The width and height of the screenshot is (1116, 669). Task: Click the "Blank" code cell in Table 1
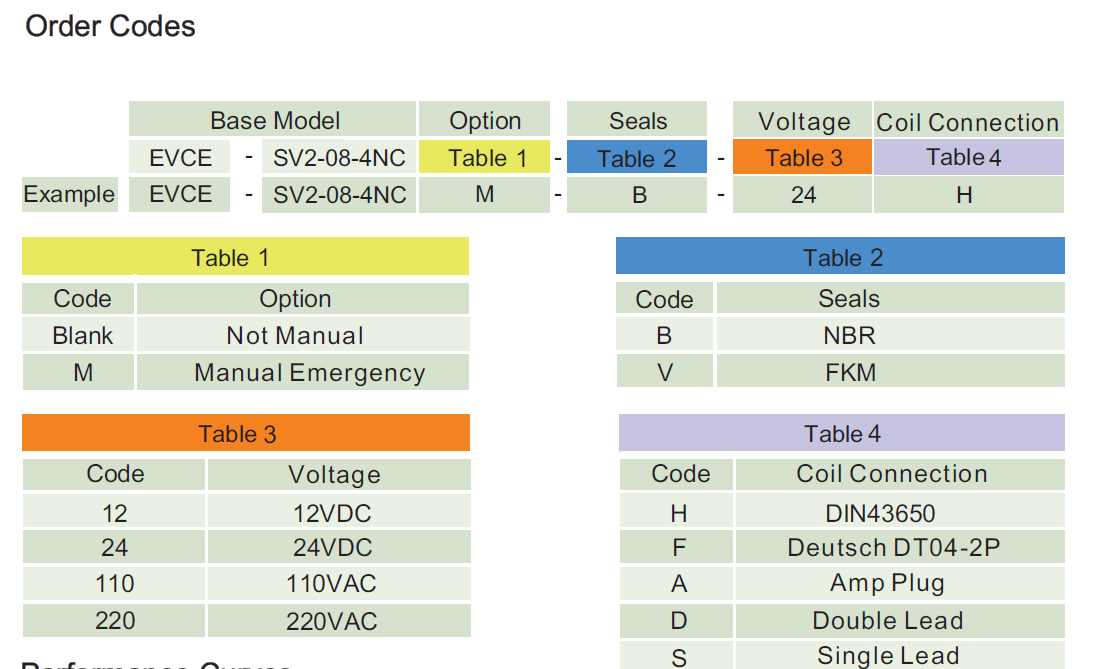point(83,336)
